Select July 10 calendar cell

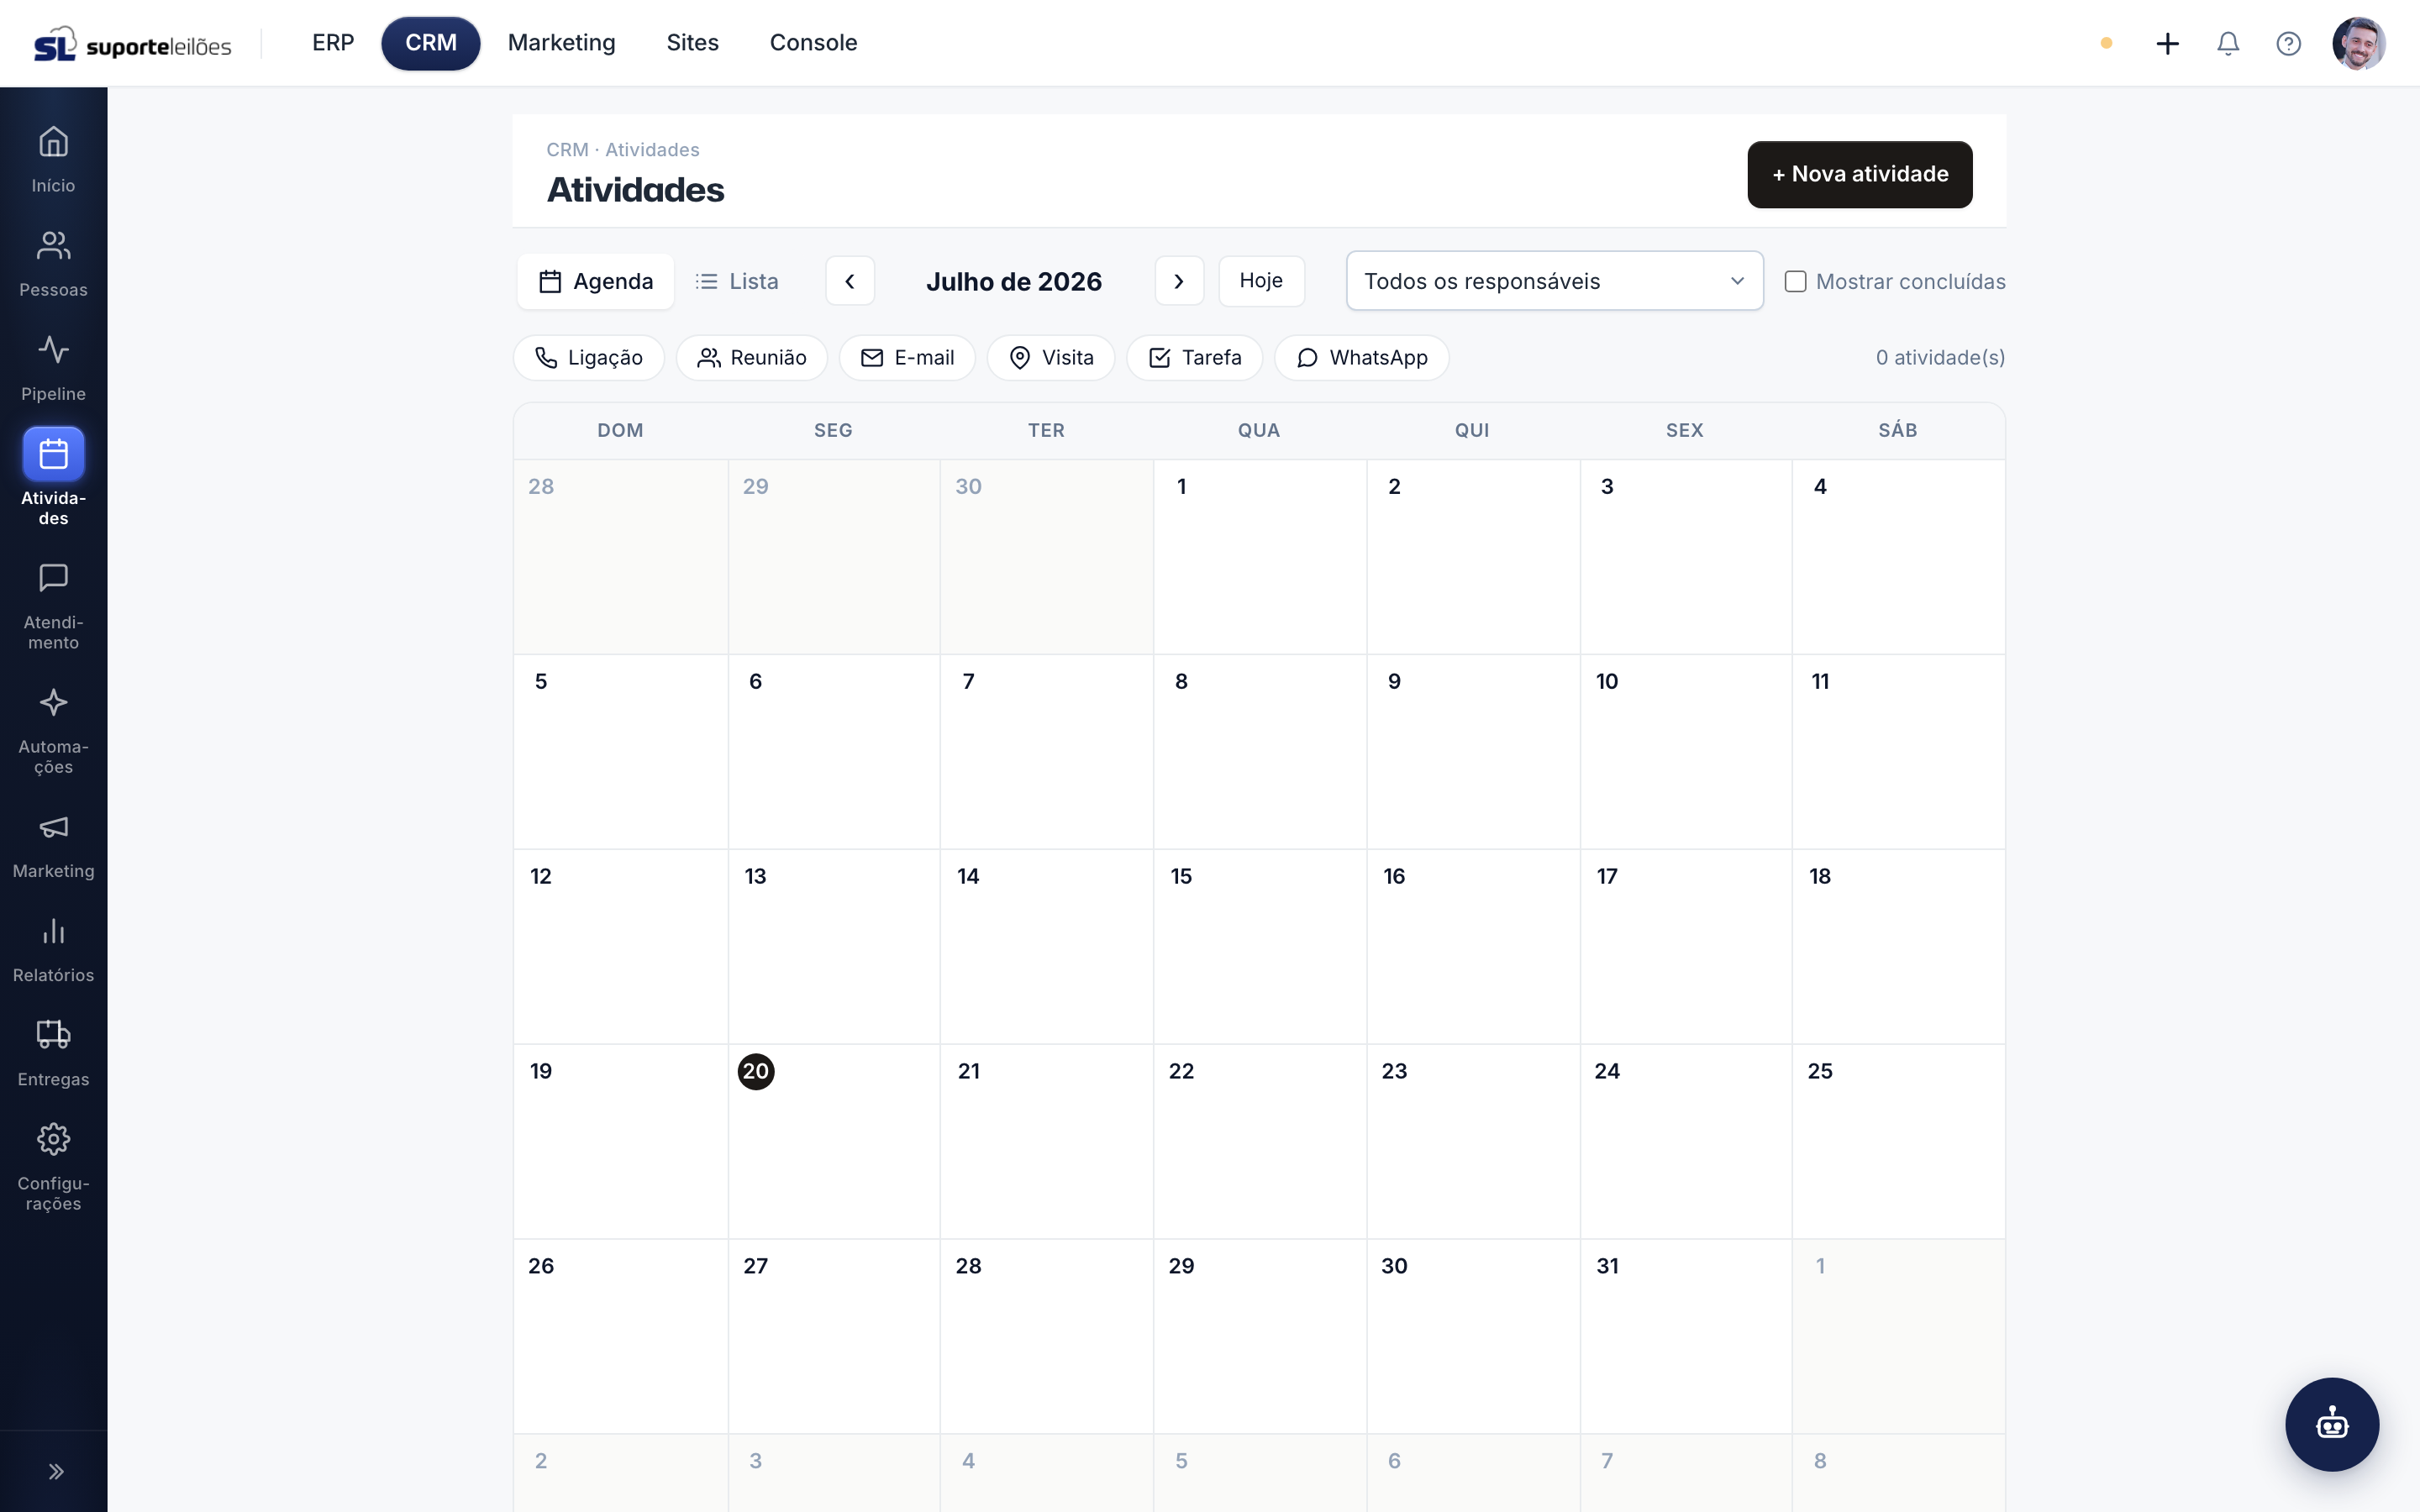pyautogui.click(x=1686, y=752)
